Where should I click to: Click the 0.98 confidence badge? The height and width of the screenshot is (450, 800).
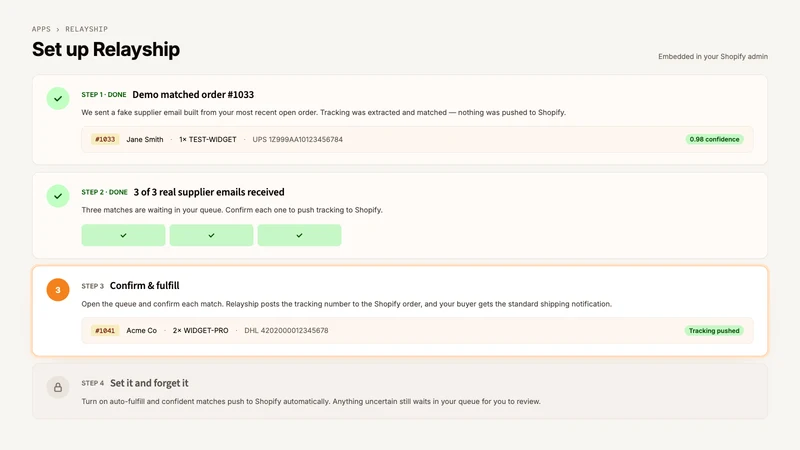(714, 139)
